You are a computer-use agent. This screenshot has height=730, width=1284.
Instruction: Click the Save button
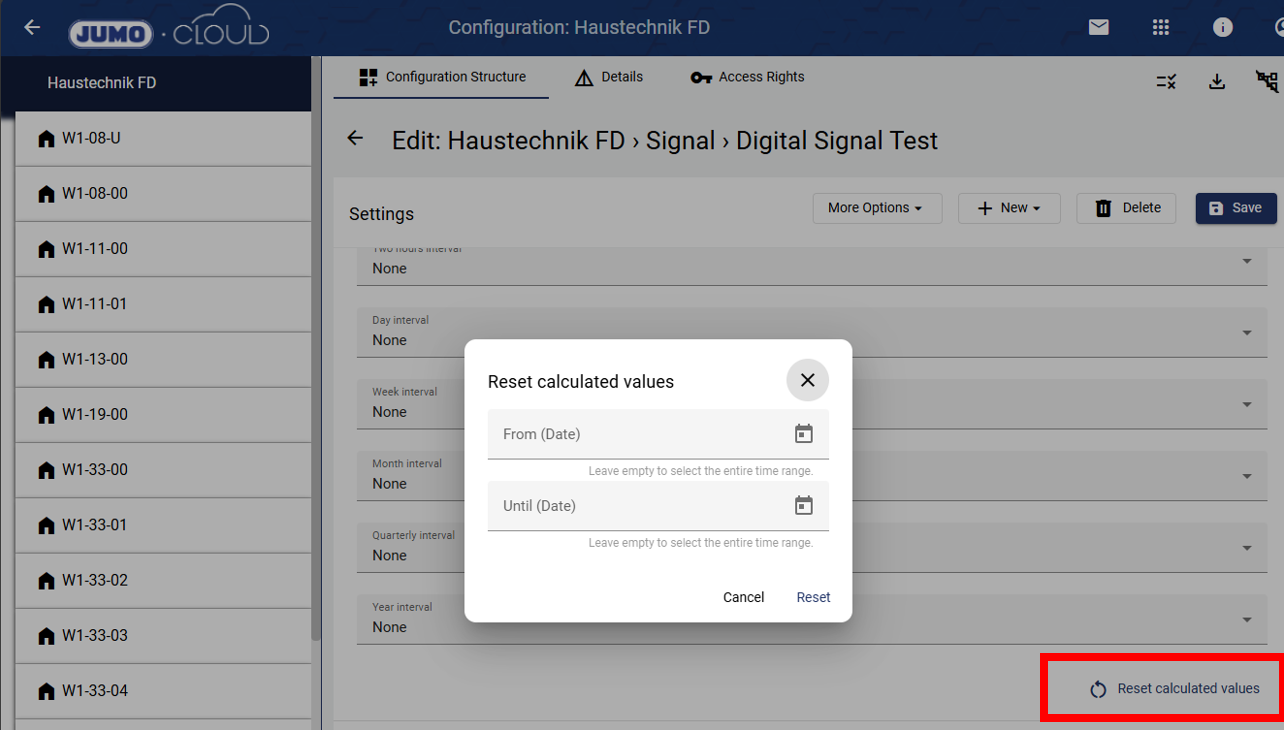click(x=1236, y=208)
